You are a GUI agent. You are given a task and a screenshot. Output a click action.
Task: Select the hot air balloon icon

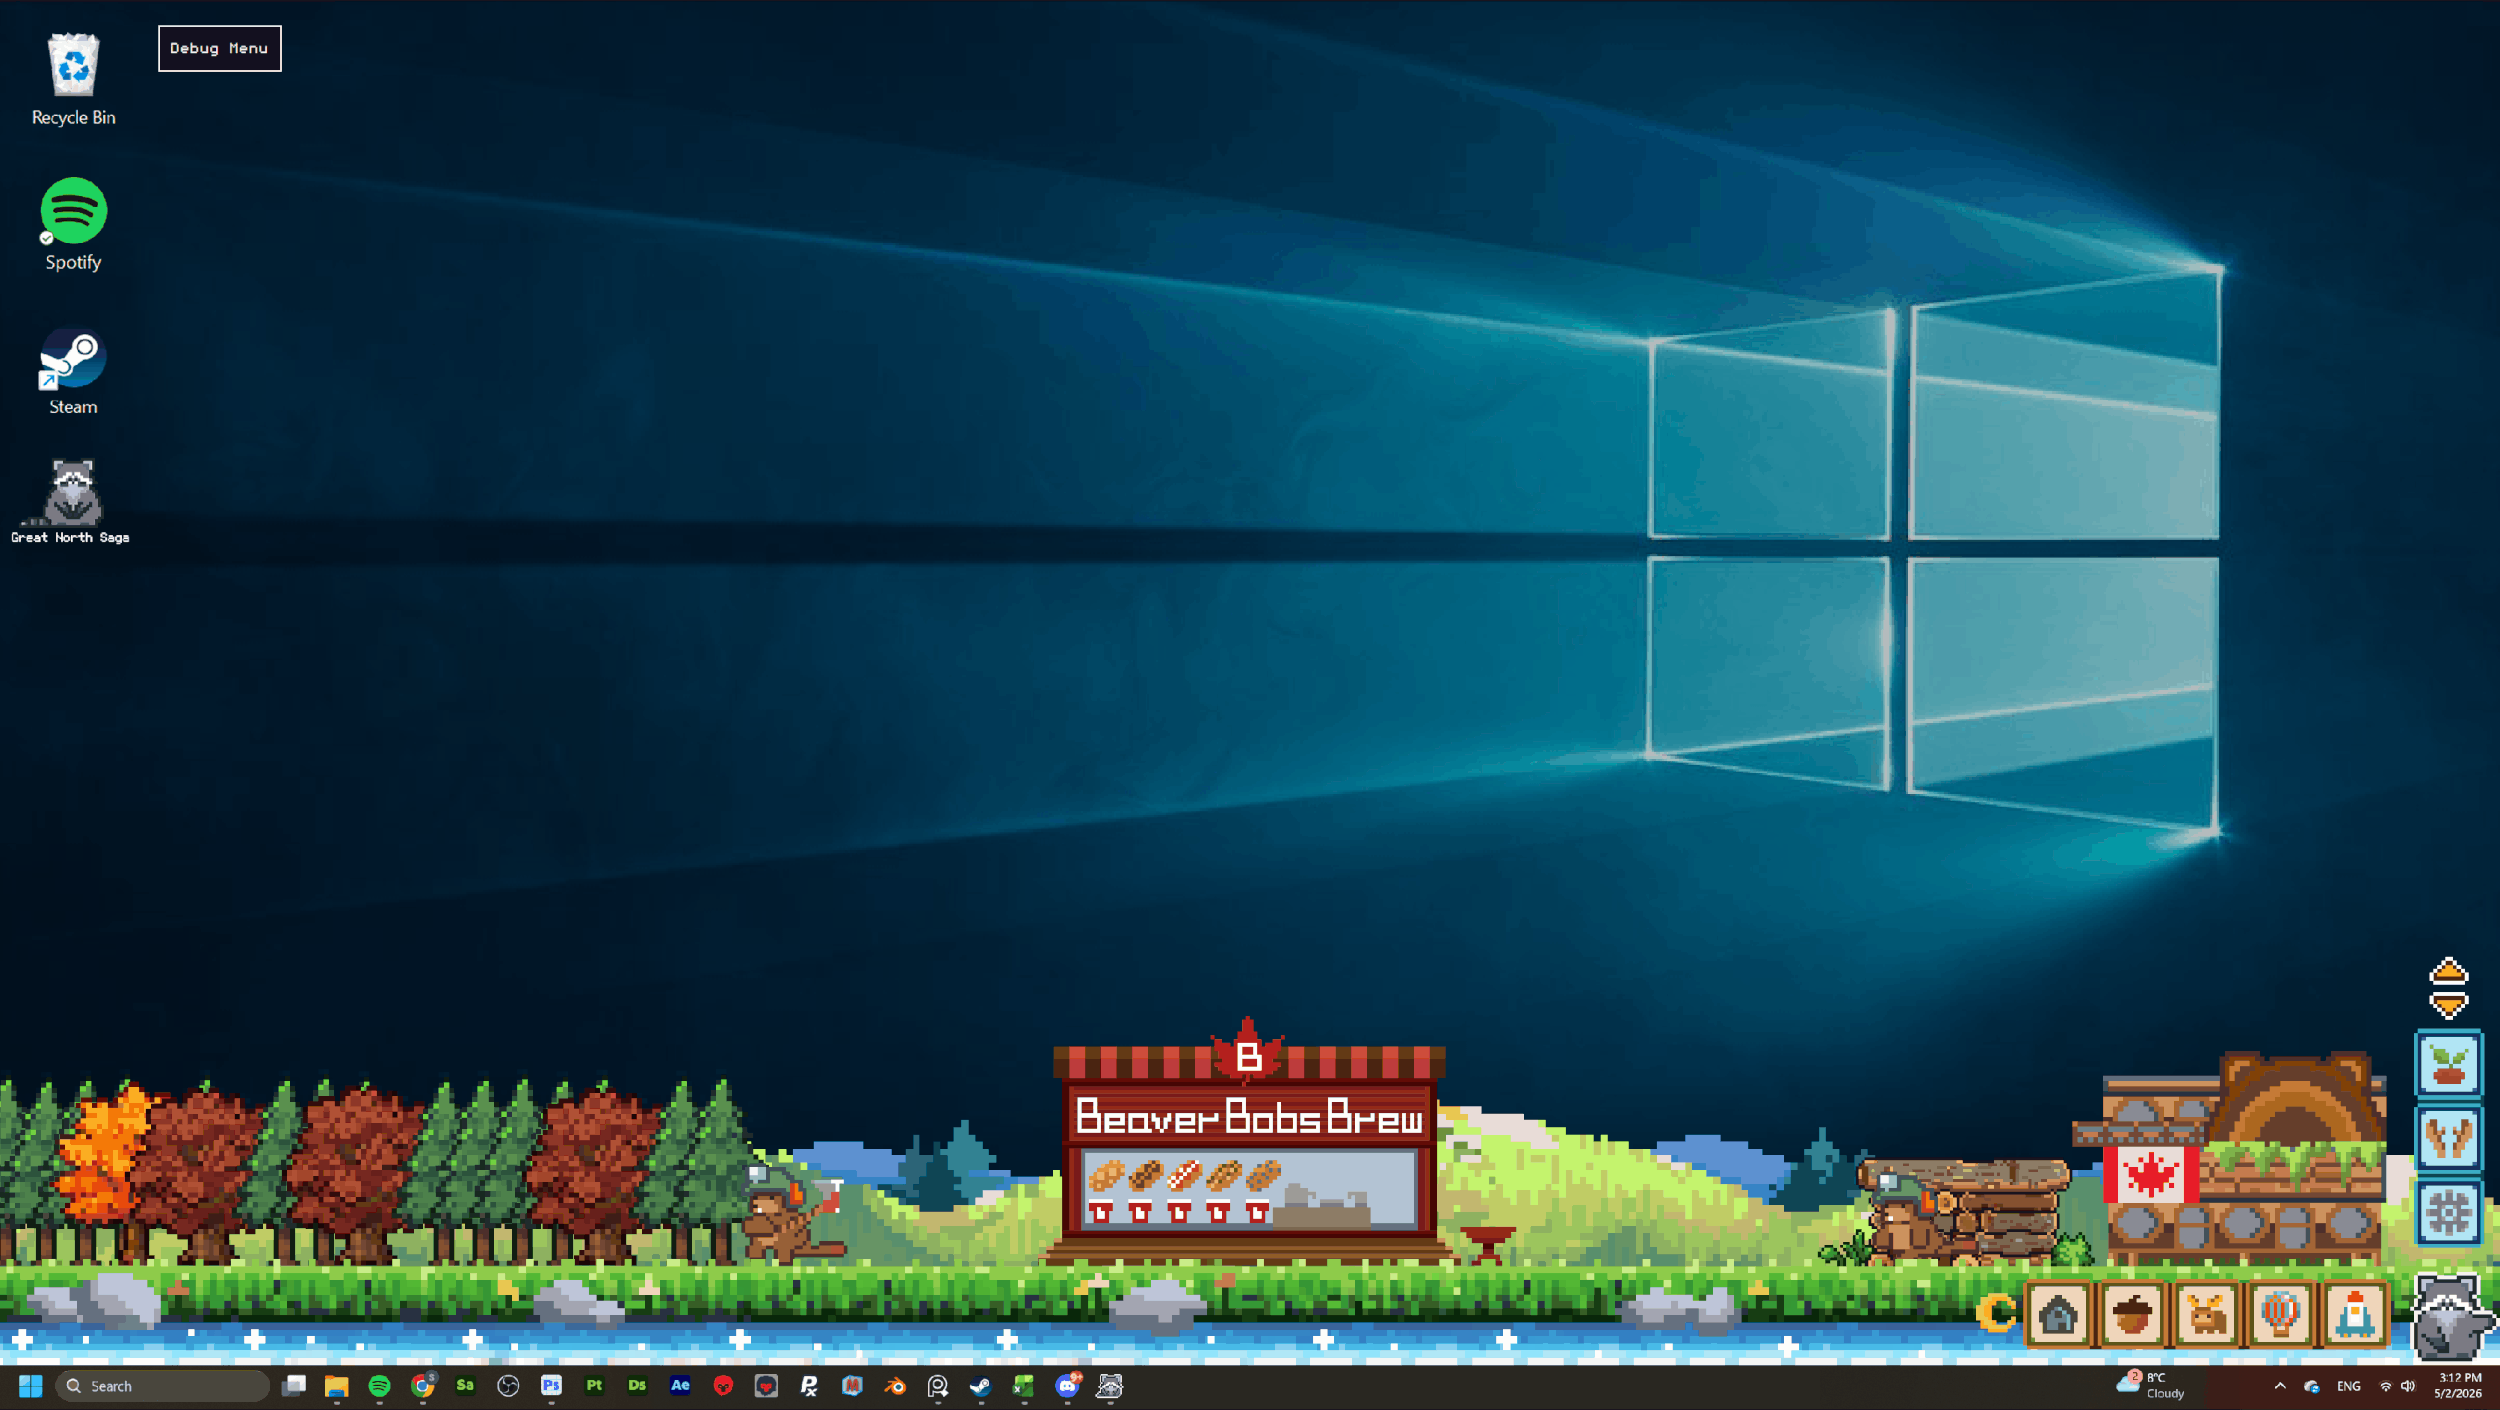coord(2280,1314)
